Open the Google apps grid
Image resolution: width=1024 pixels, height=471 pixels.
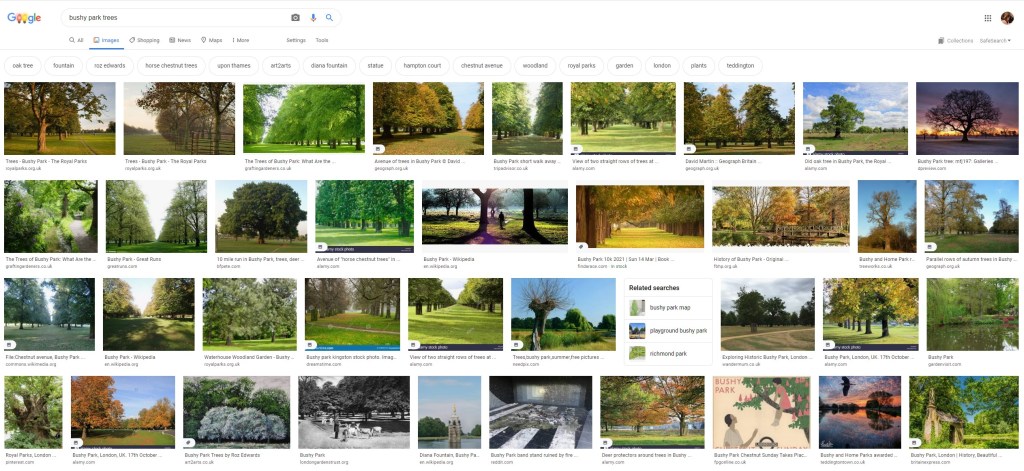[988, 18]
